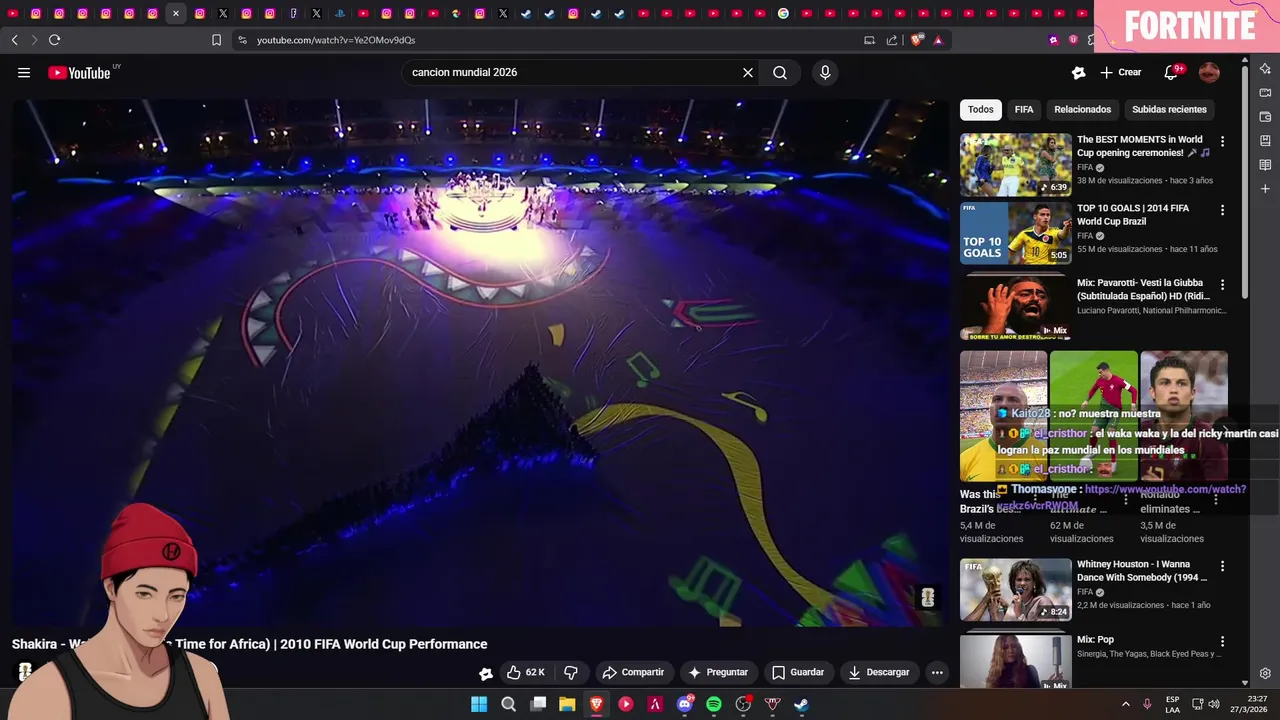
Task: Open File Explorer from the taskbar
Action: tap(567, 704)
